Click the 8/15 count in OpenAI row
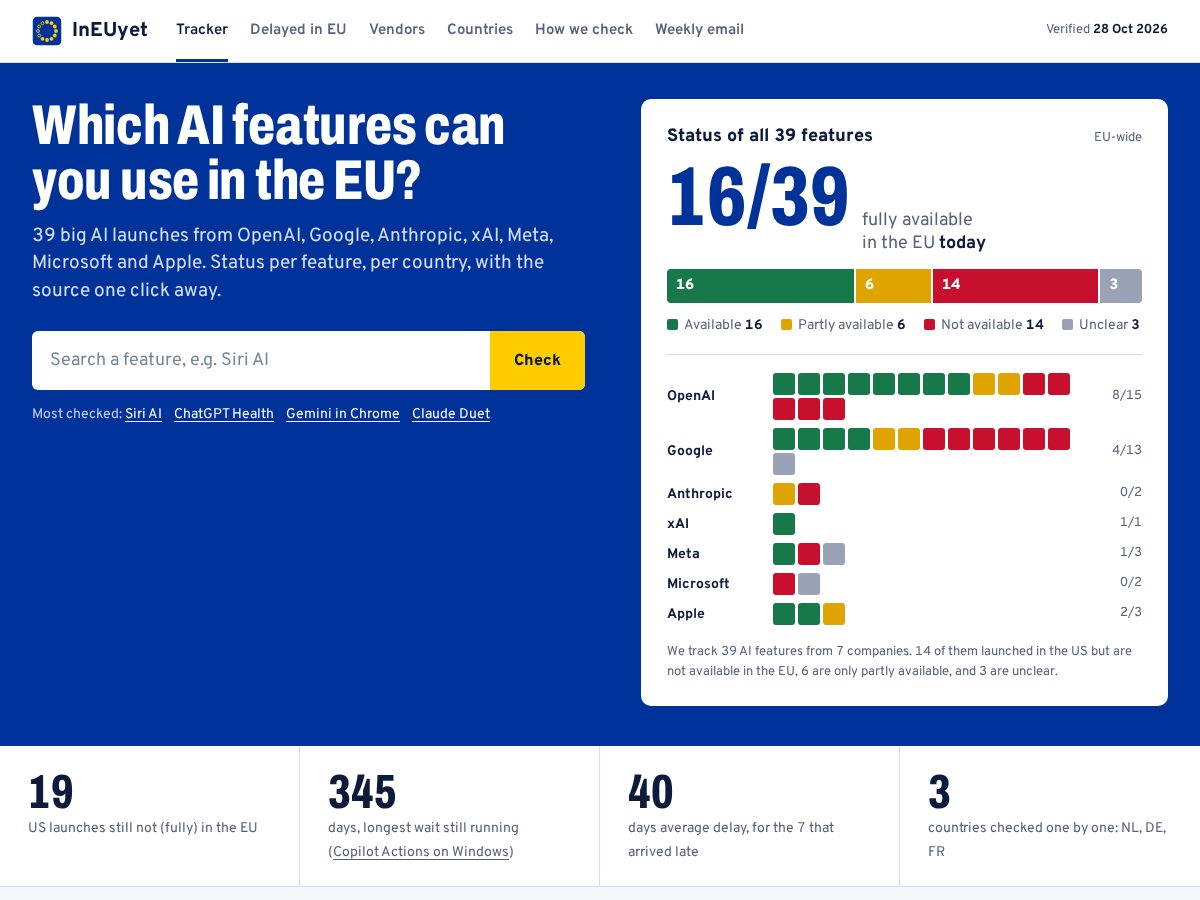Viewport: 1200px width, 900px height. pyautogui.click(x=1127, y=395)
